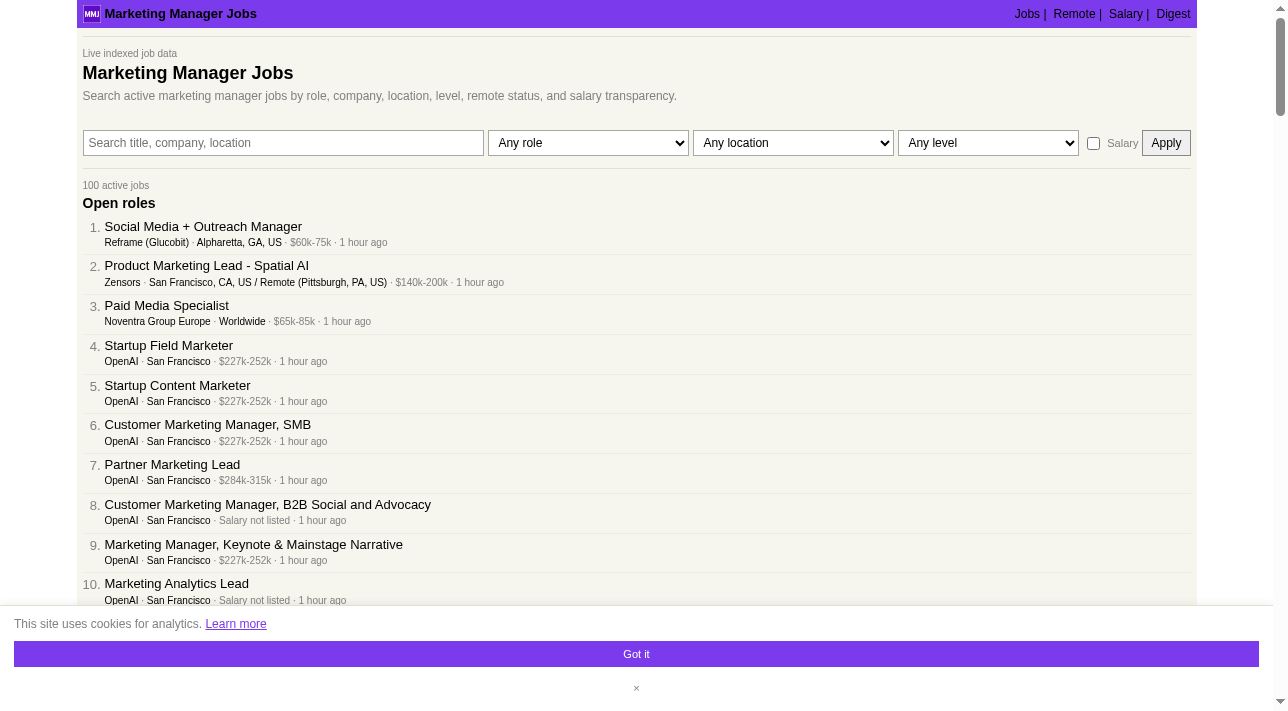Open the Digest nav link
The height and width of the screenshot is (711, 1288).
(x=1173, y=14)
